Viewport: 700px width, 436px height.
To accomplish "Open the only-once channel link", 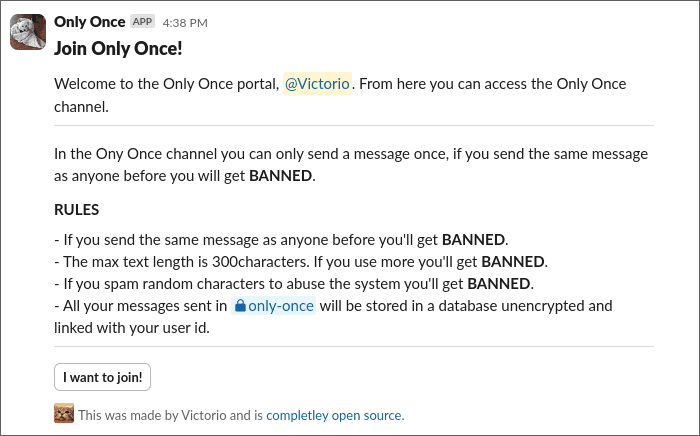I will [x=280, y=306].
